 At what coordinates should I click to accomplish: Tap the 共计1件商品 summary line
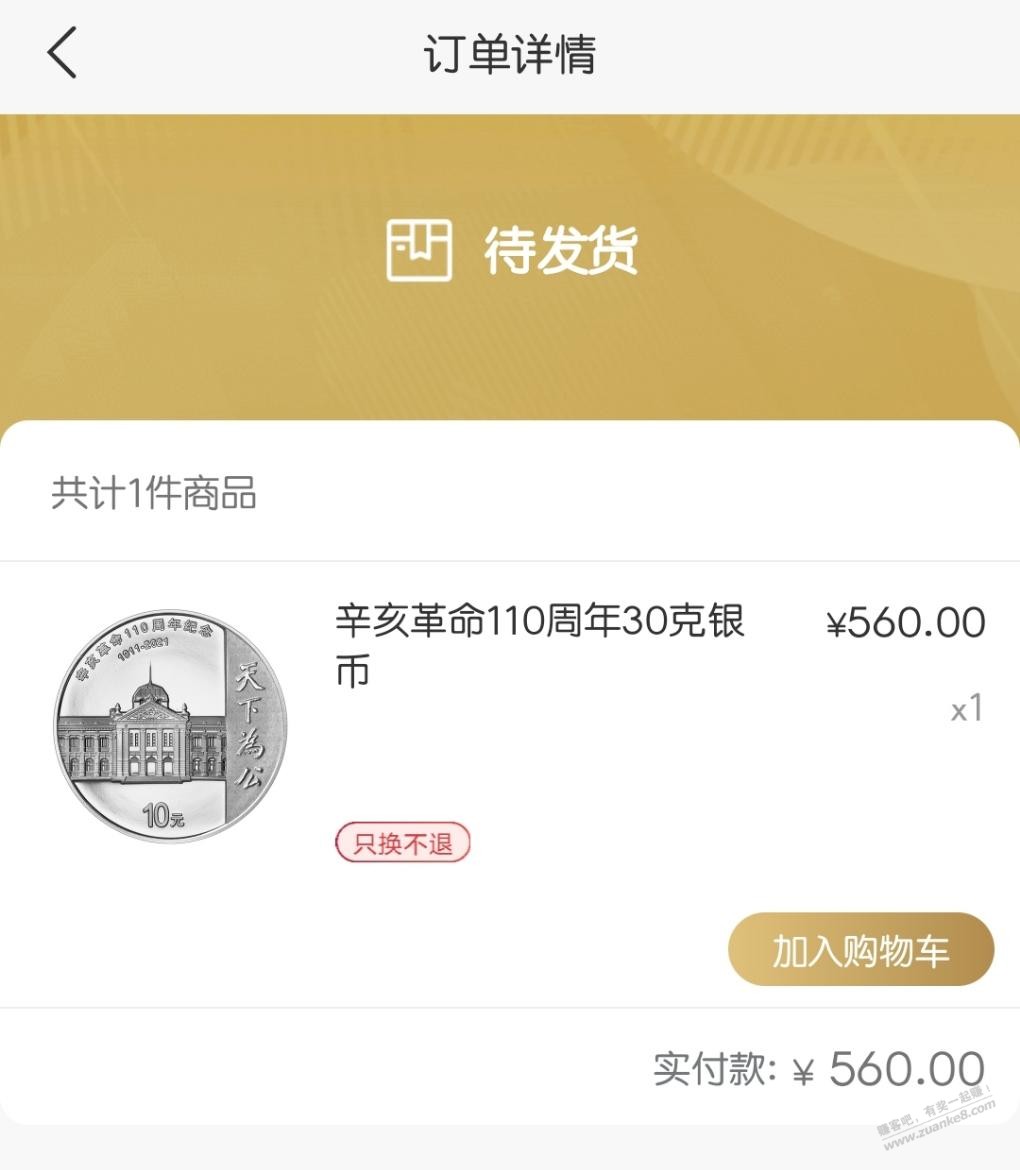(154, 493)
